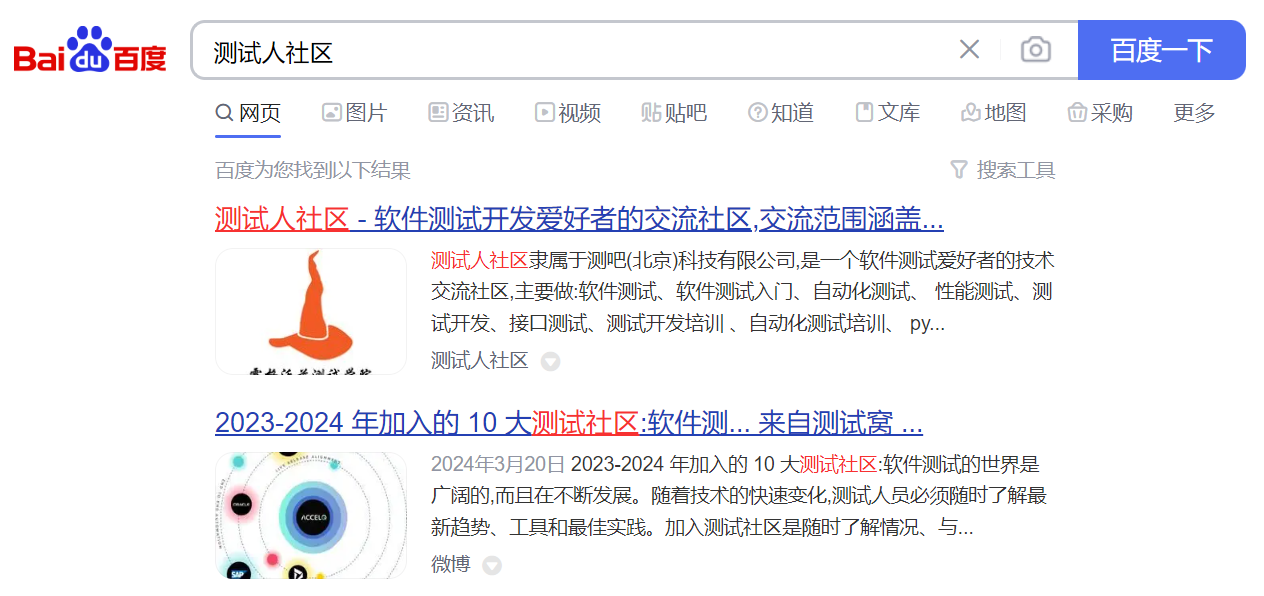Click the 百度一下 search button
This screenshot has width=1264, height=596.
pos(1161,50)
